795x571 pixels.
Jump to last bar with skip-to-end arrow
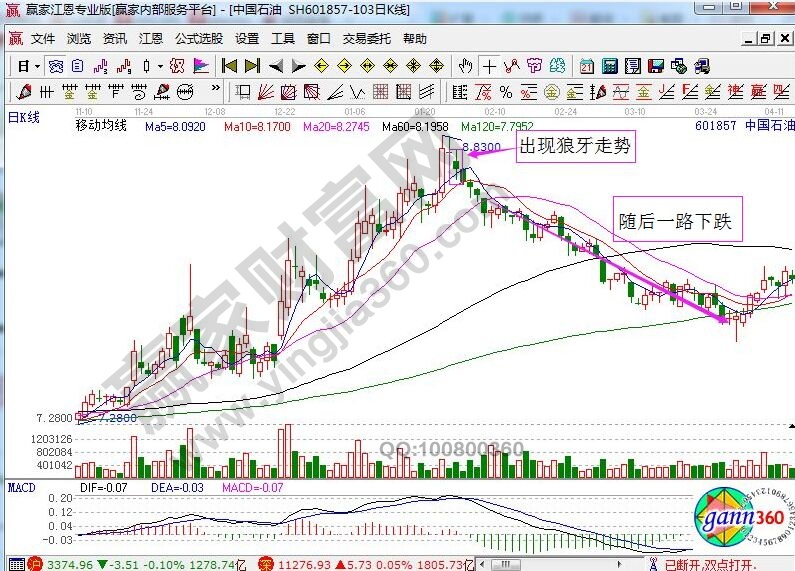(x=251, y=66)
